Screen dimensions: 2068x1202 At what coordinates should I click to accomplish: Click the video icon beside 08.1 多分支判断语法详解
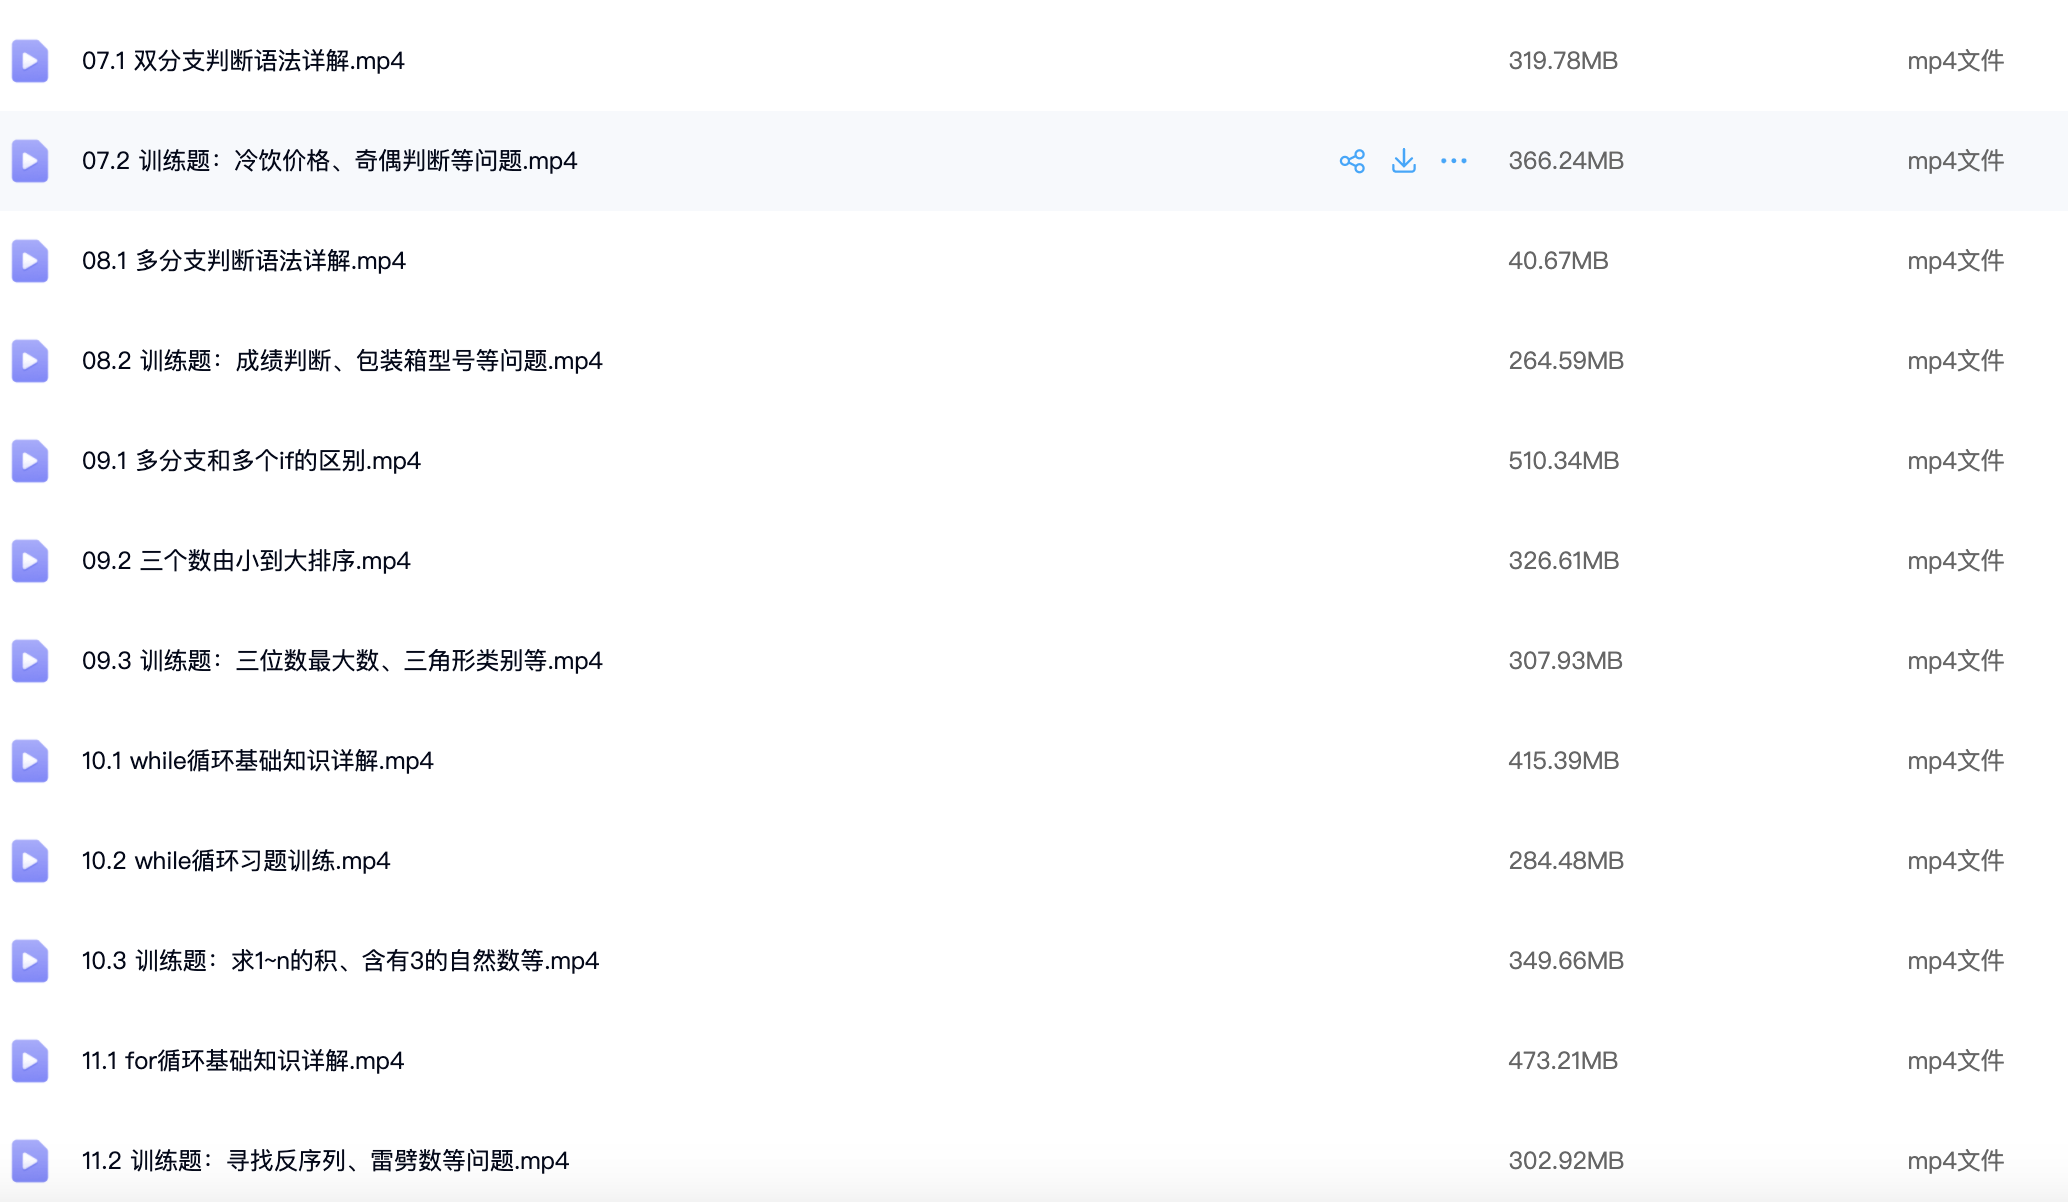coord(30,261)
